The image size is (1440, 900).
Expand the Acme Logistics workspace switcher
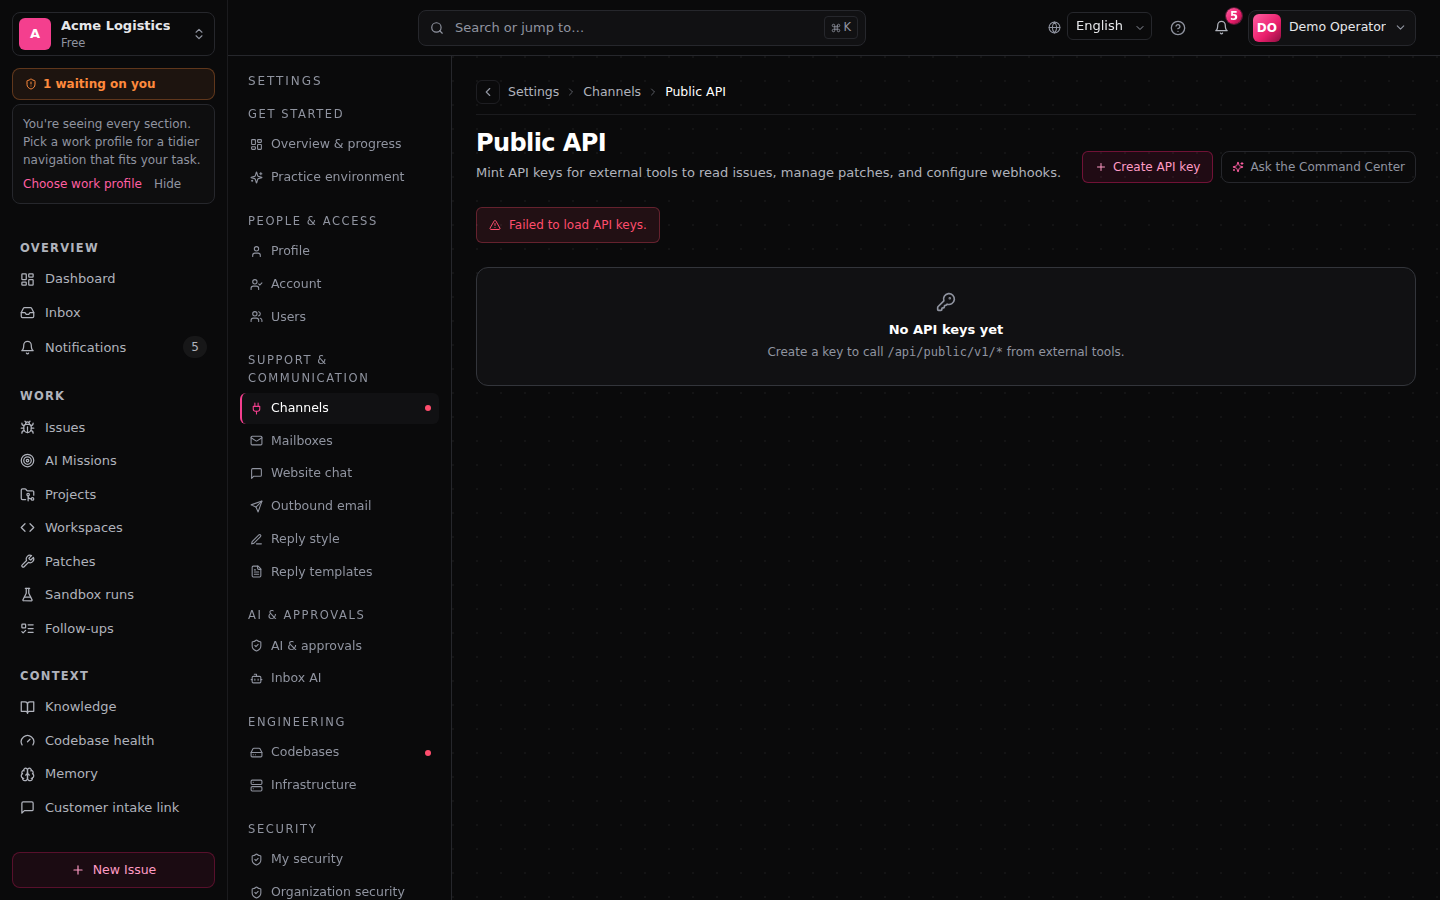[x=113, y=34]
